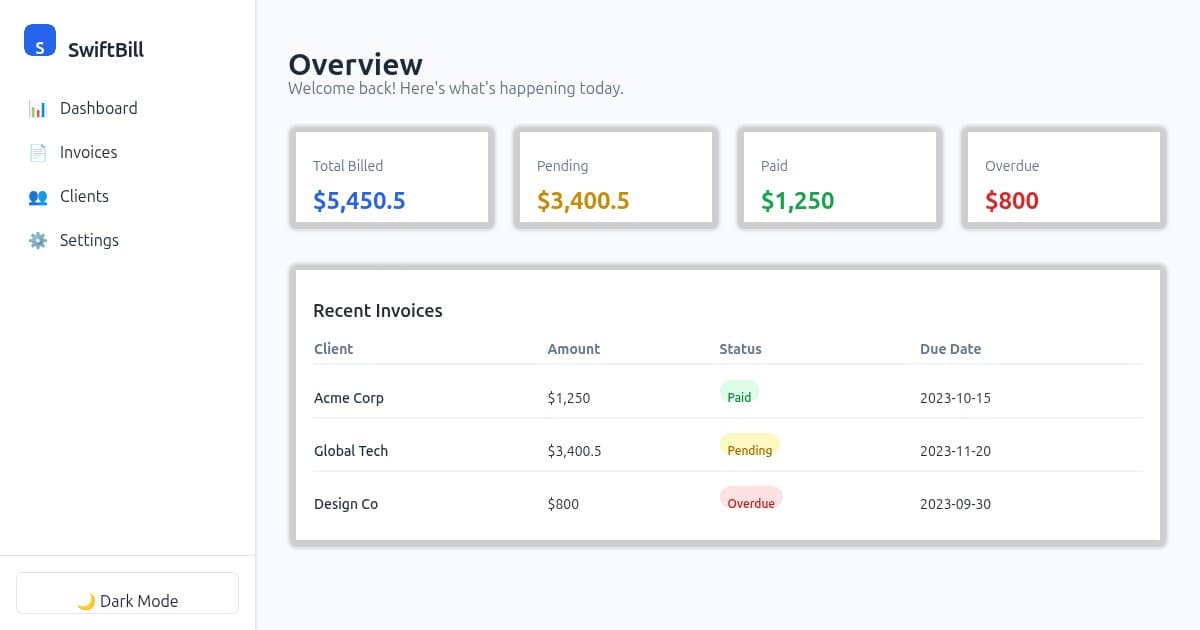The height and width of the screenshot is (630, 1200).
Task: Click the yellow Pending status badge
Action: 750,446
